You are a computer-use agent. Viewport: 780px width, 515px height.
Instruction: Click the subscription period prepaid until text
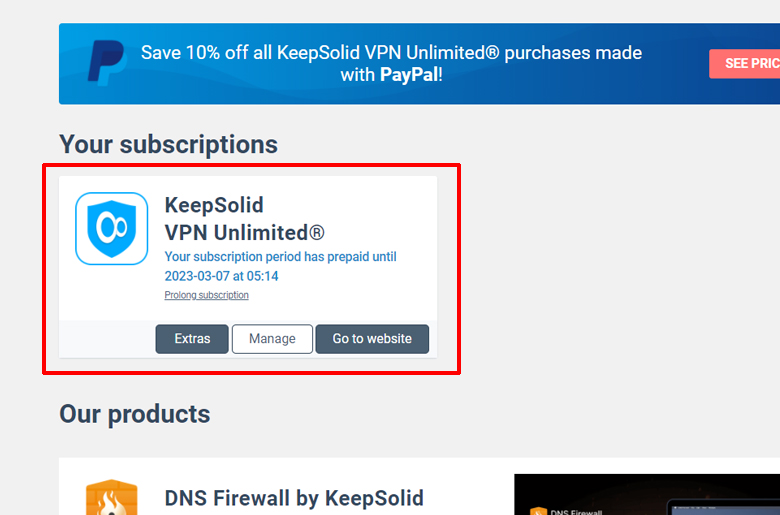click(281, 257)
